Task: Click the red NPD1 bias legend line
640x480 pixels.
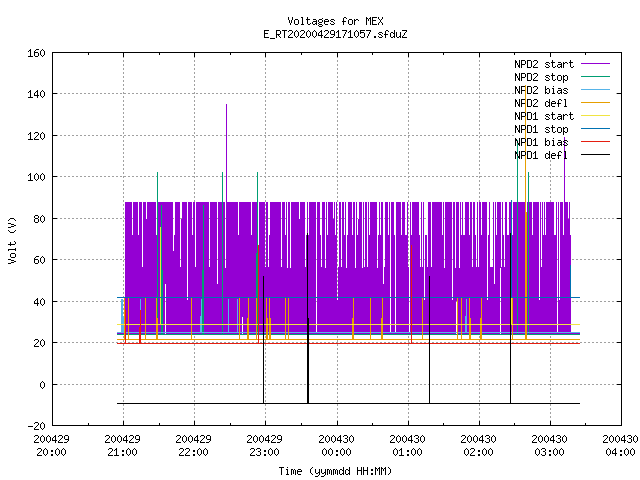Action: [x=596, y=142]
